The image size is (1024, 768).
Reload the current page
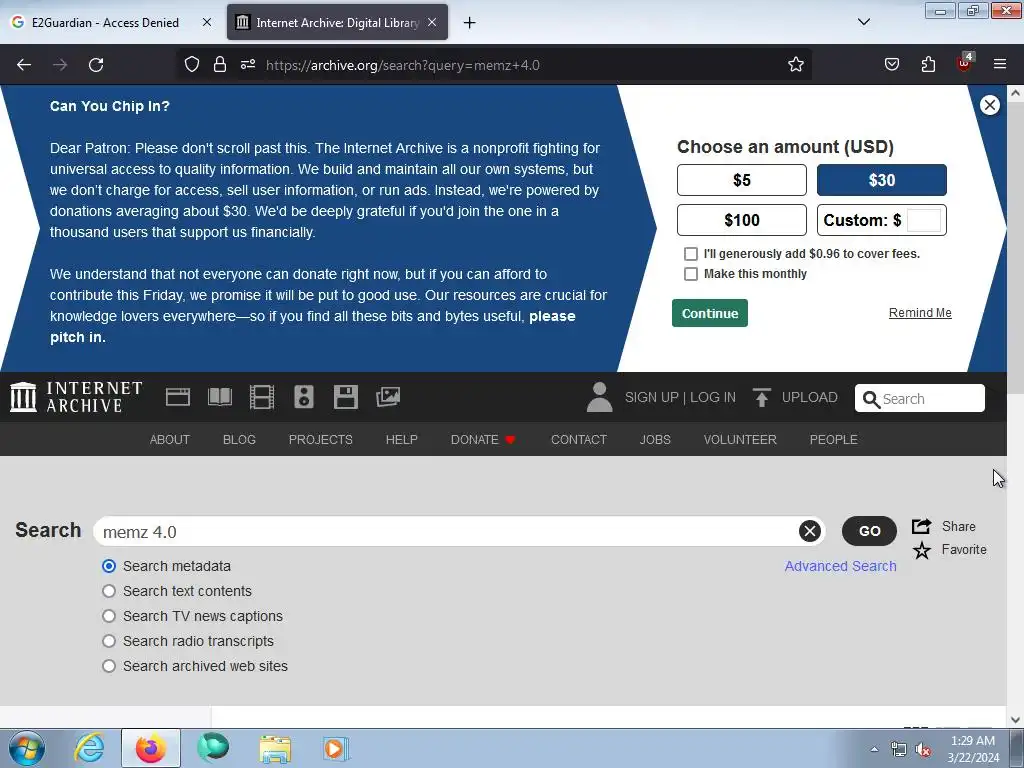point(96,65)
